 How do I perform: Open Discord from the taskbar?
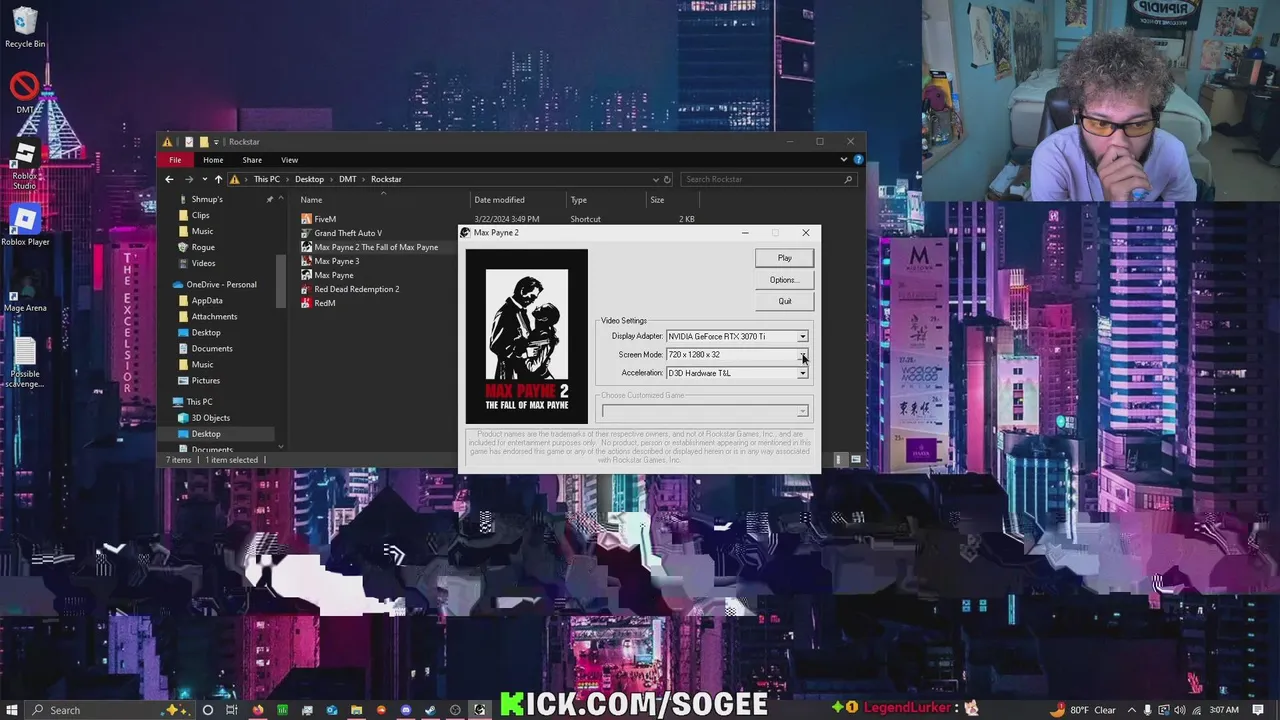[406, 710]
